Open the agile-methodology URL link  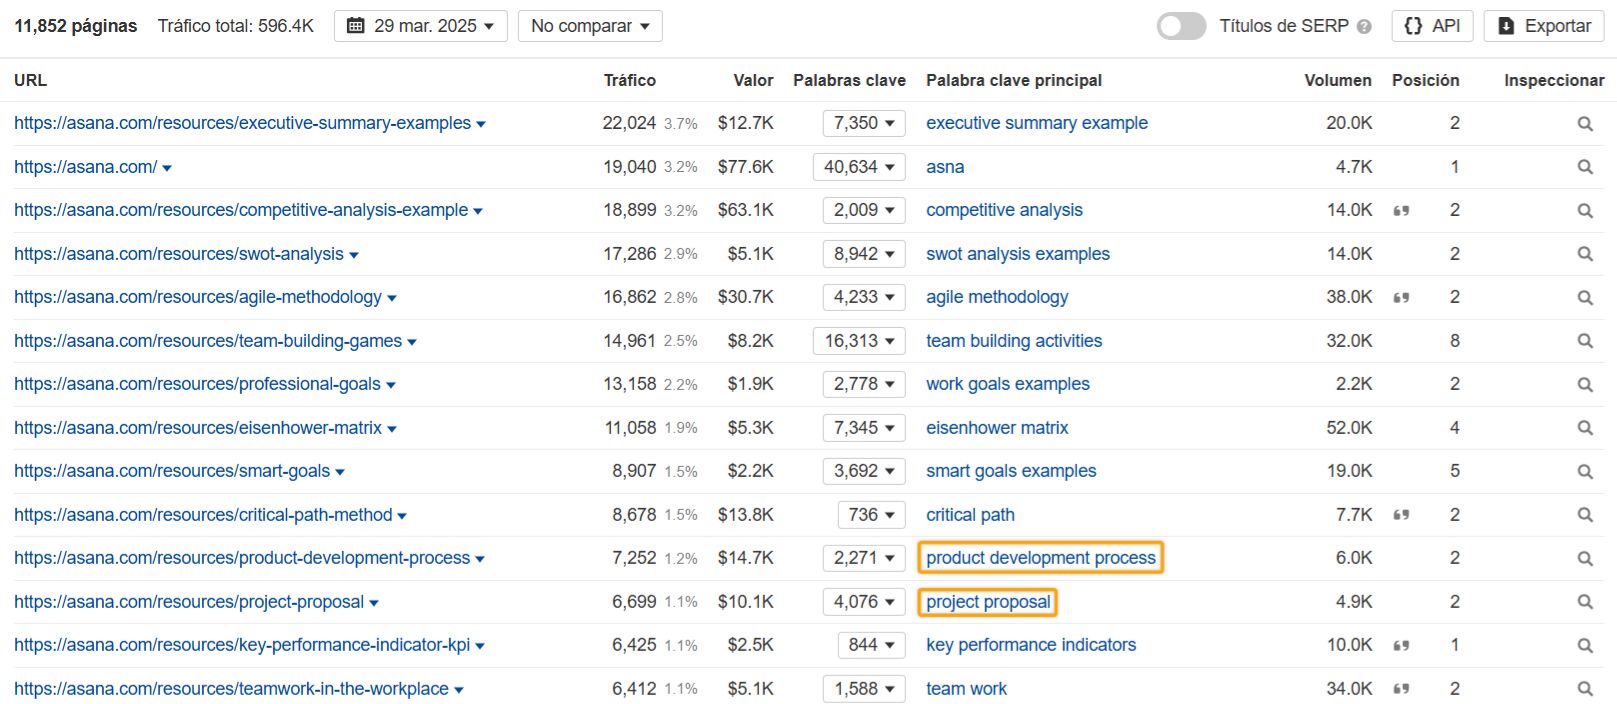pos(198,297)
